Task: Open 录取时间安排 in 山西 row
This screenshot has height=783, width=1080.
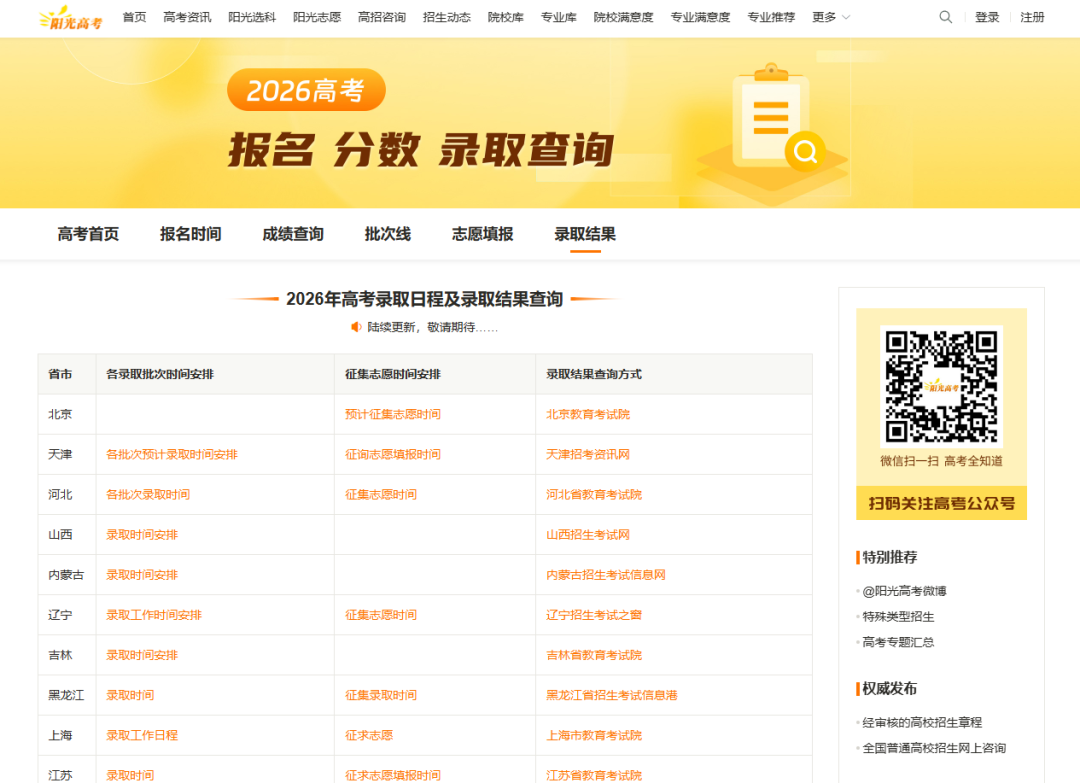Action: [x=142, y=535]
